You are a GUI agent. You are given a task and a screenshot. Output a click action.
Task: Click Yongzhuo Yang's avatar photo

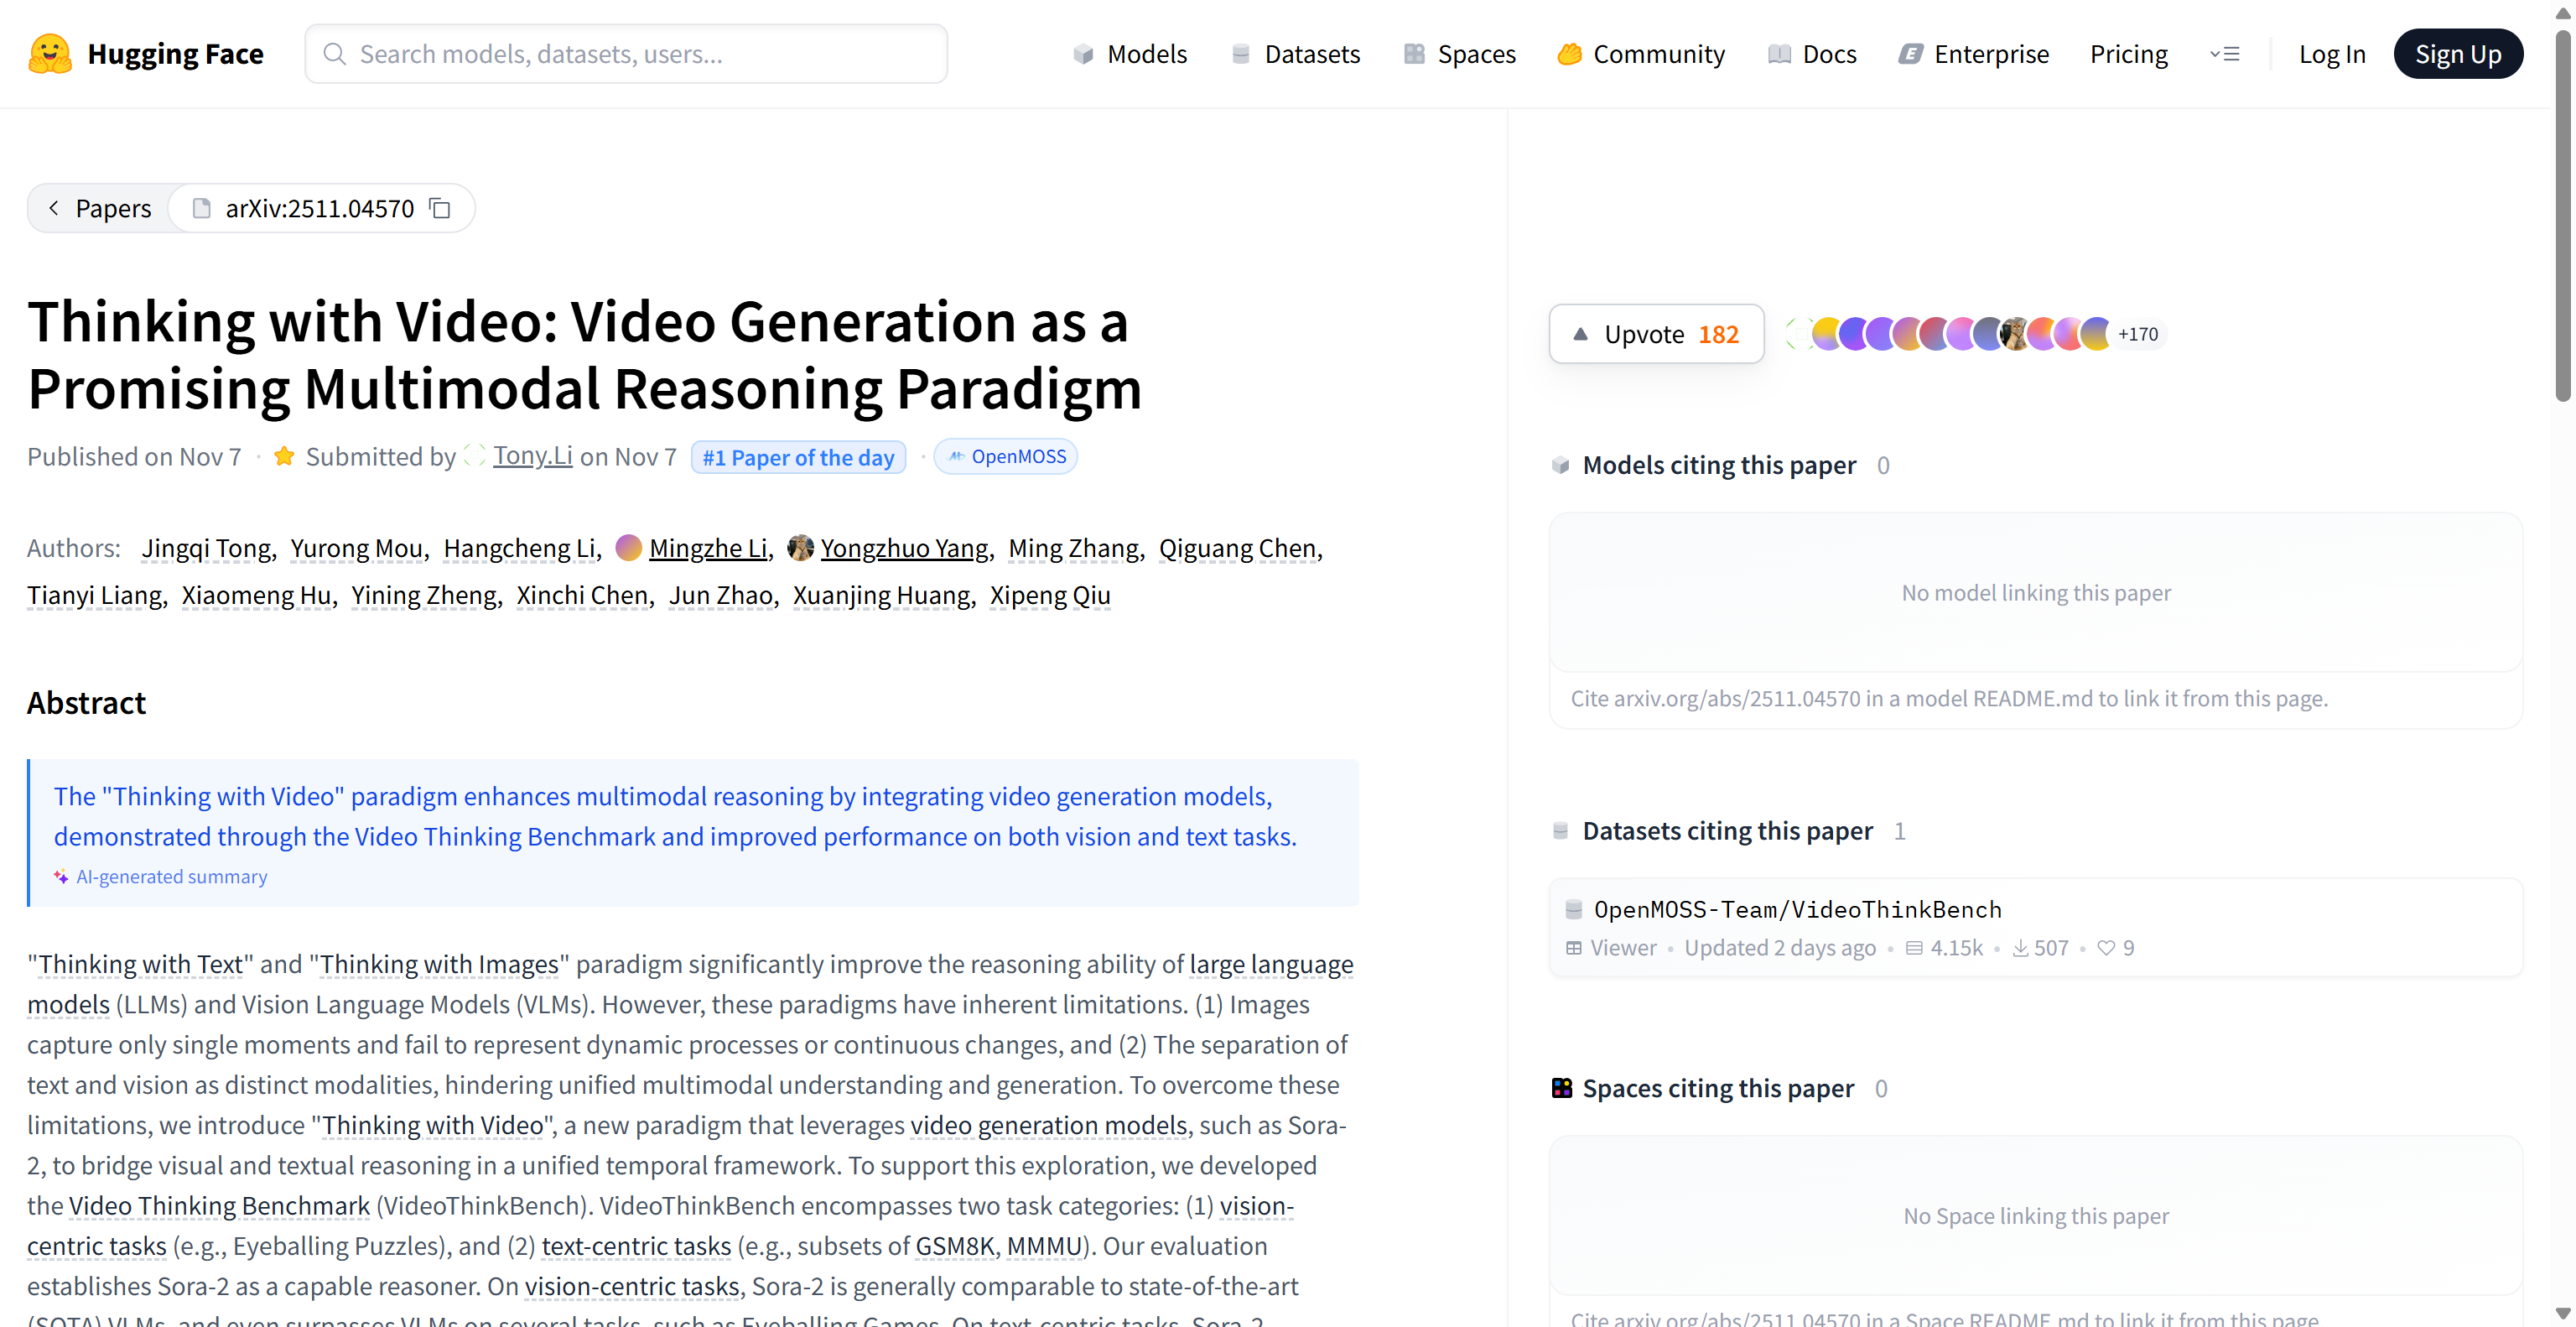tap(800, 548)
